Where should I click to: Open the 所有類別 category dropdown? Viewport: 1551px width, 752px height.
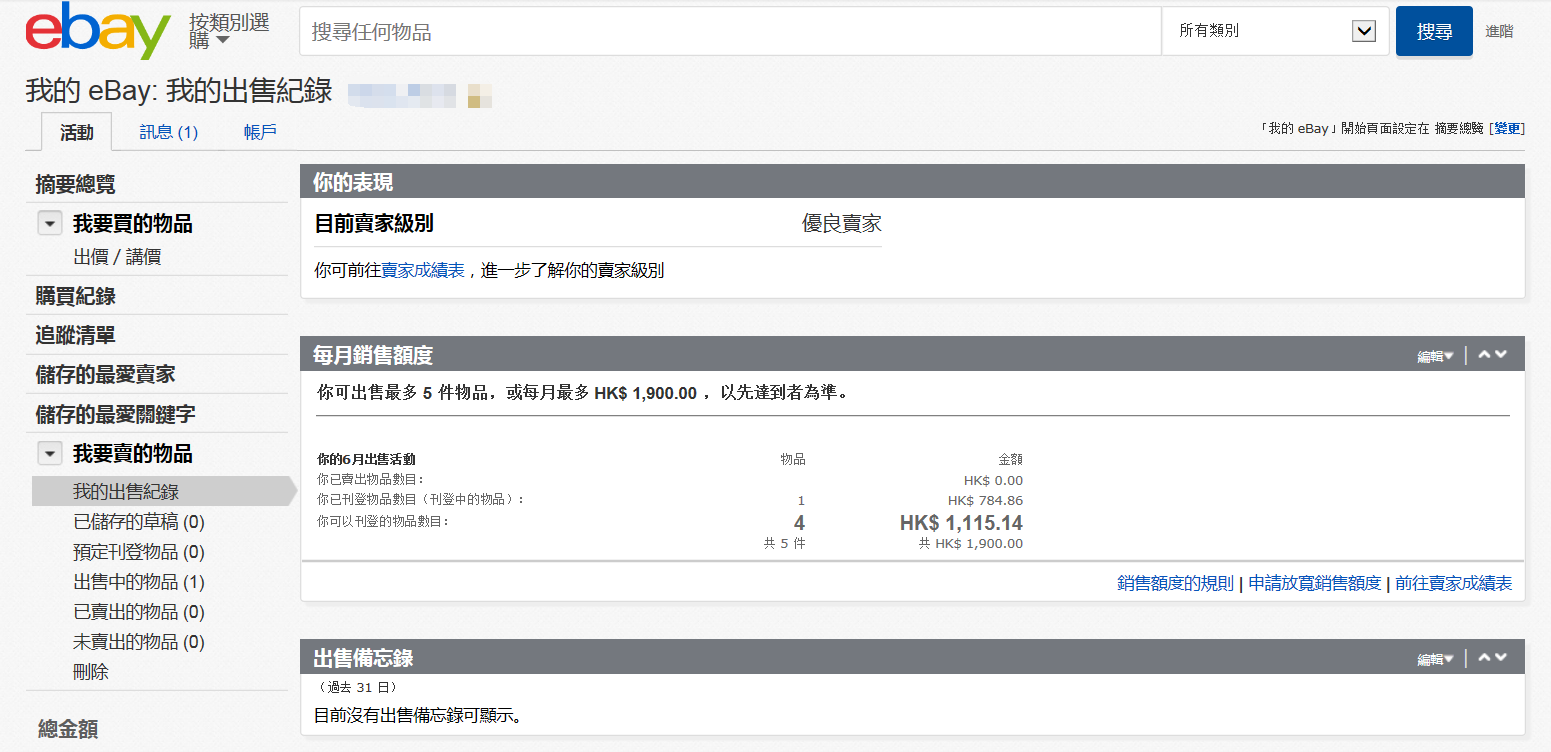1275,31
